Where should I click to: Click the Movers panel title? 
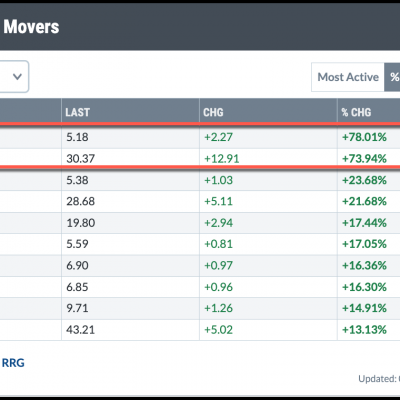click(x=31, y=27)
